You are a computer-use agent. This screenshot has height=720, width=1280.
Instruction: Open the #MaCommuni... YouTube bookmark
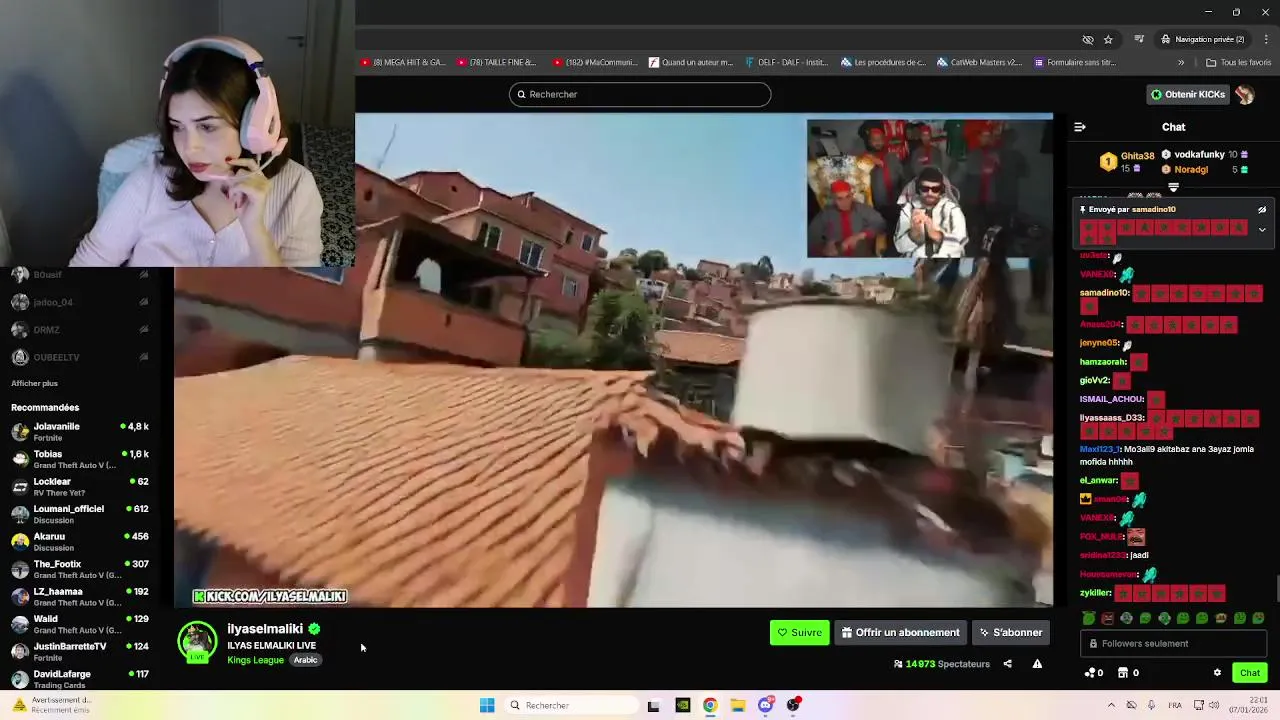594,62
